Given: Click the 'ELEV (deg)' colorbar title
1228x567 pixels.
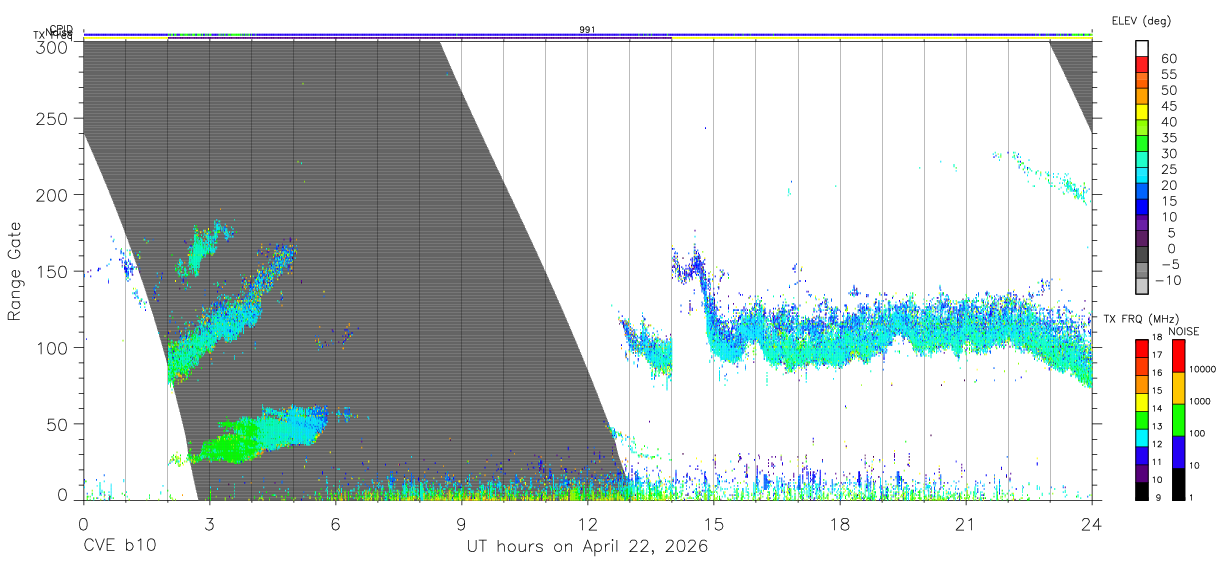Looking at the screenshot, I should pos(1141,21).
